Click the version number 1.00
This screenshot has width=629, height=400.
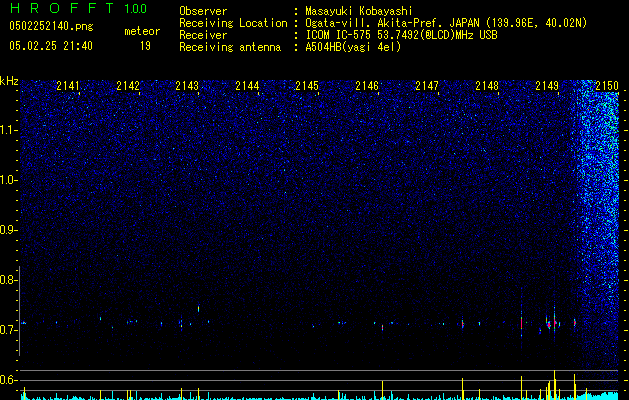(135, 8)
